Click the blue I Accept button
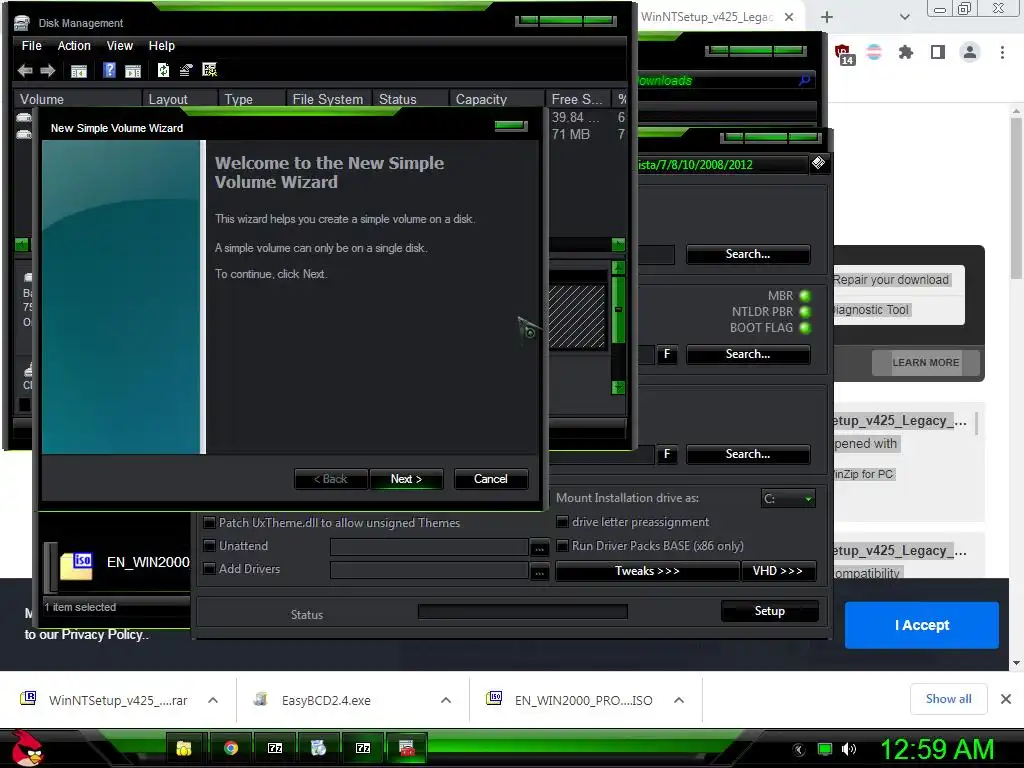This screenshot has width=1024, height=768. (x=921, y=625)
